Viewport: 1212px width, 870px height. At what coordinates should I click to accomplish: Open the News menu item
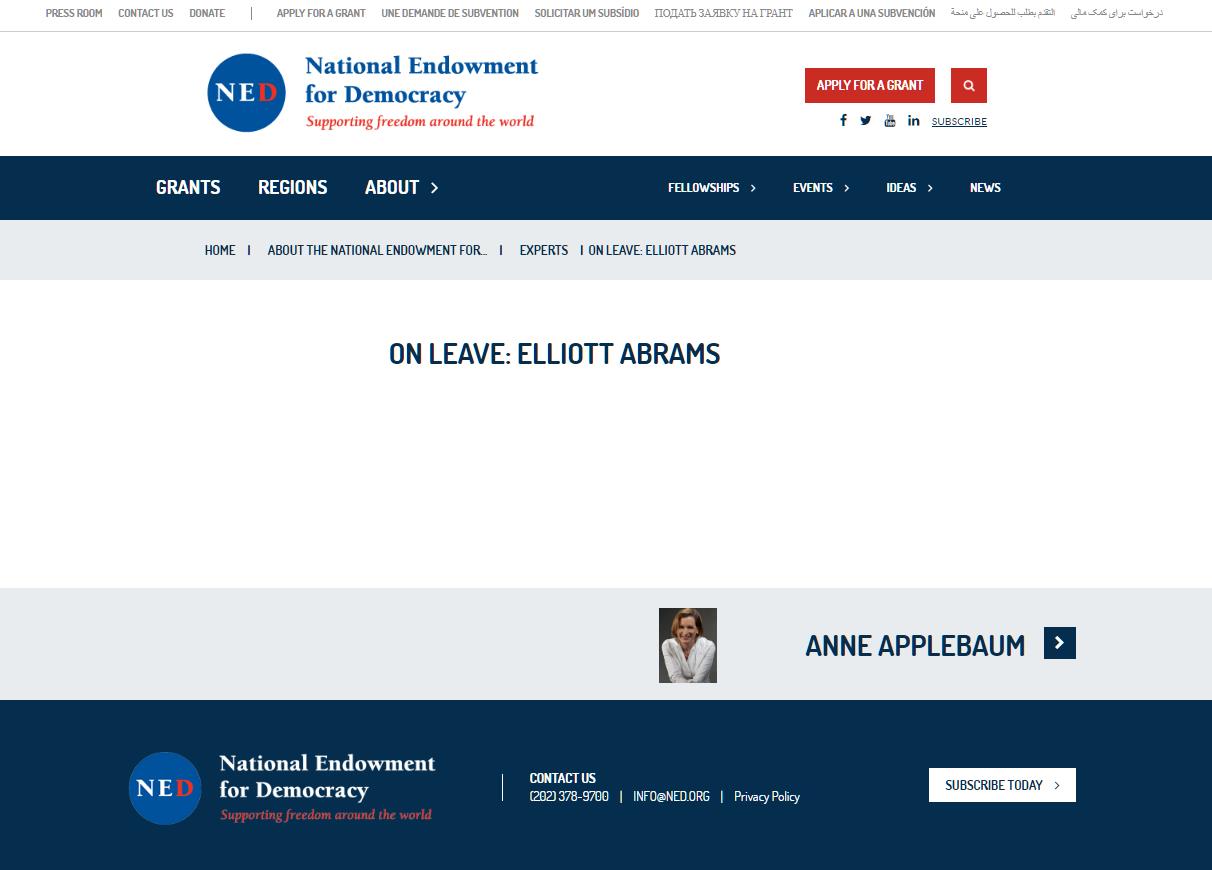(x=985, y=187)
